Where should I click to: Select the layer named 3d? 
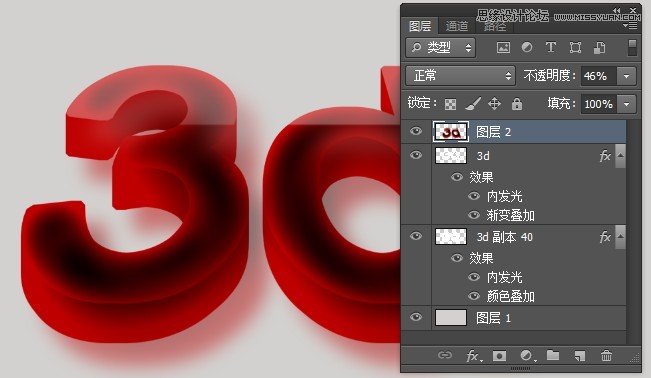(483, 156)
